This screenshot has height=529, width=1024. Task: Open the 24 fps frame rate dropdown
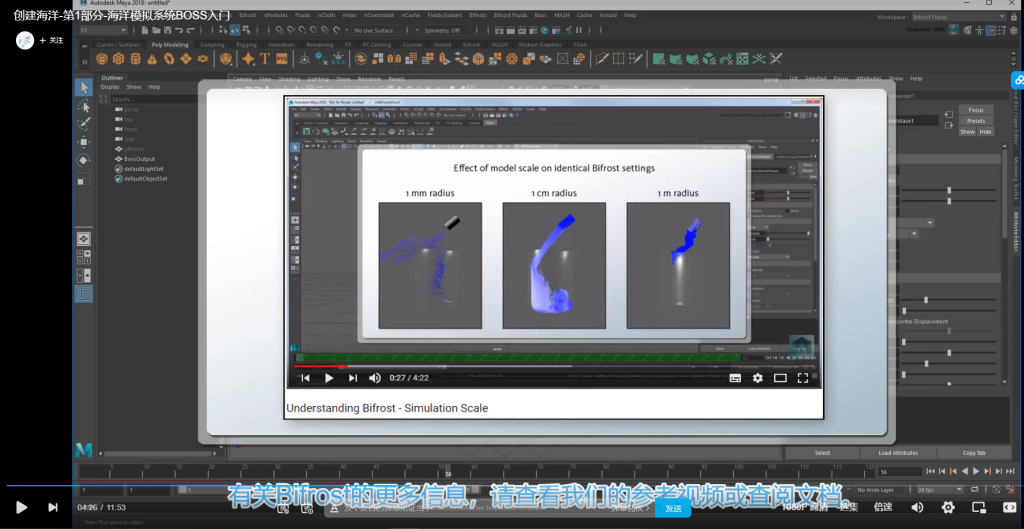click(940, 490)
